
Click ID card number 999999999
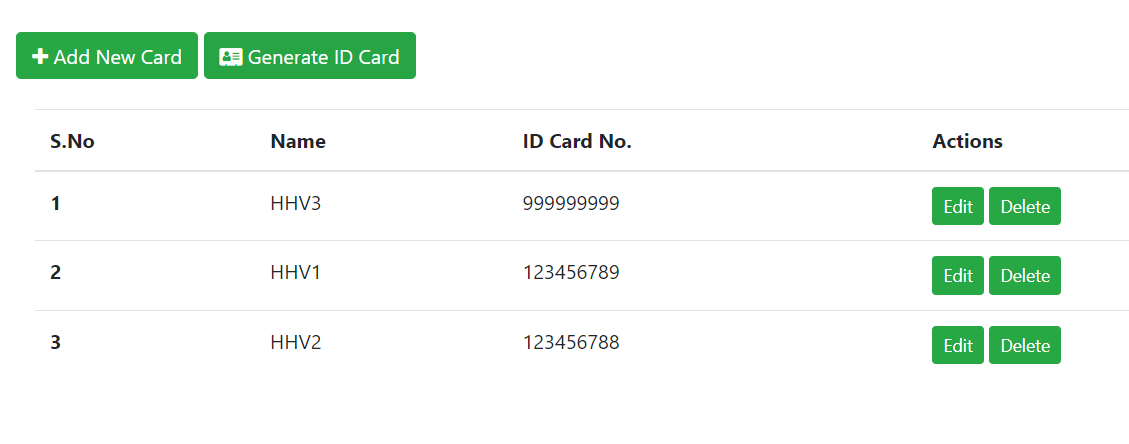click(570, 204)
